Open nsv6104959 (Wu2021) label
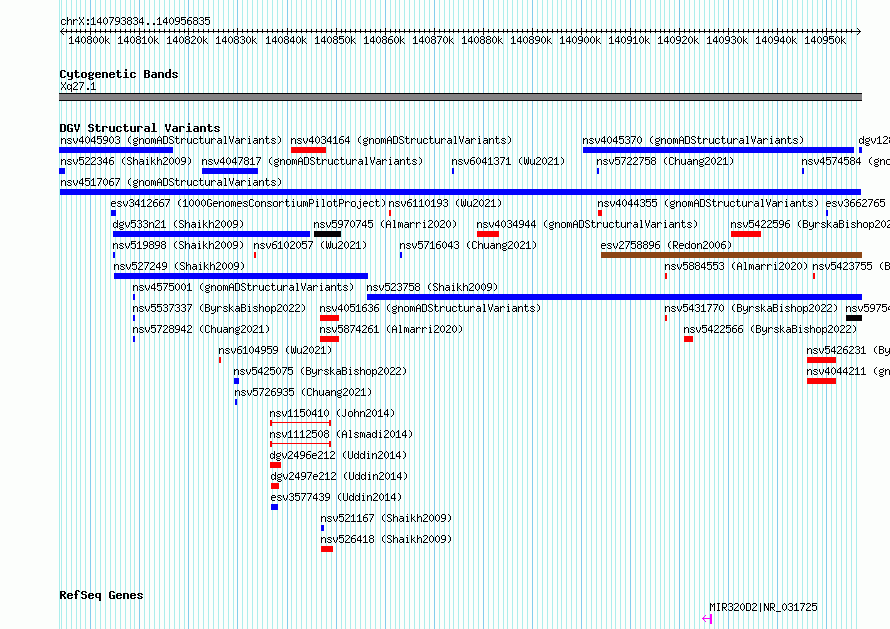The height and width of the screenshot is (629, 890). (275, 350)
